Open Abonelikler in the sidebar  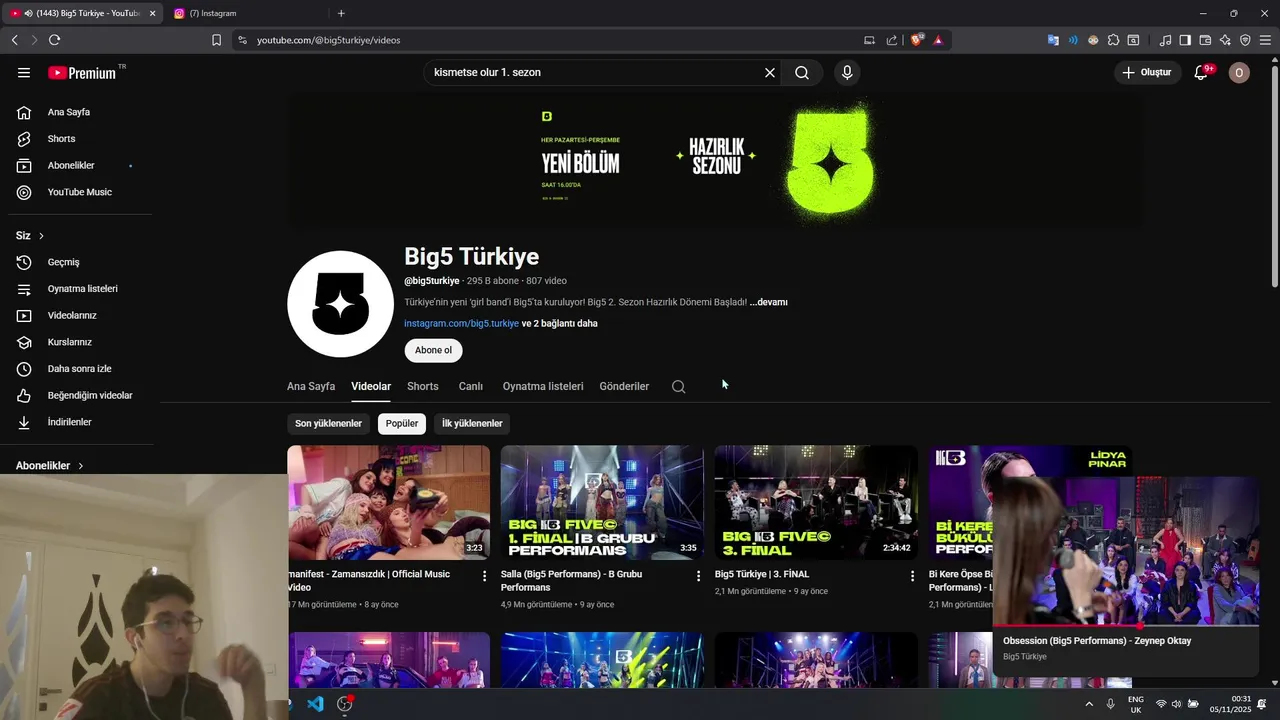tap(80, 165)
